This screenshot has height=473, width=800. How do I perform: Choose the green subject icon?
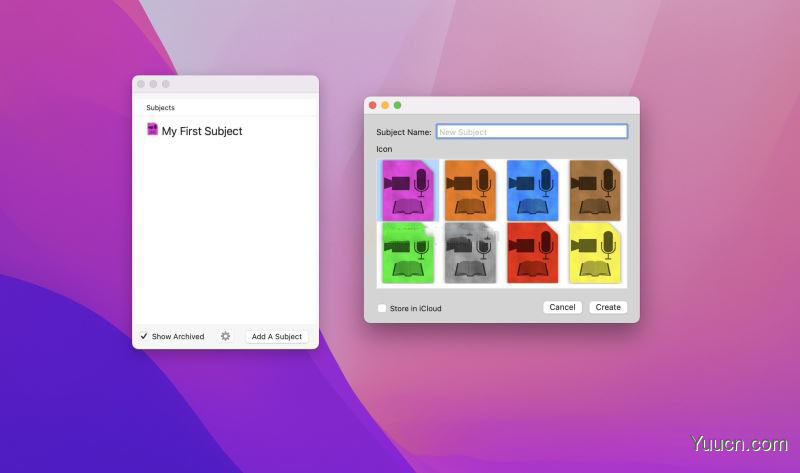(408, 252)
